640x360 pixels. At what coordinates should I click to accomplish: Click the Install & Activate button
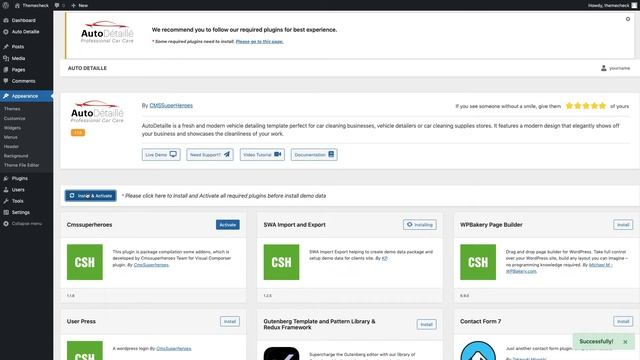click(x=91, y=196)
